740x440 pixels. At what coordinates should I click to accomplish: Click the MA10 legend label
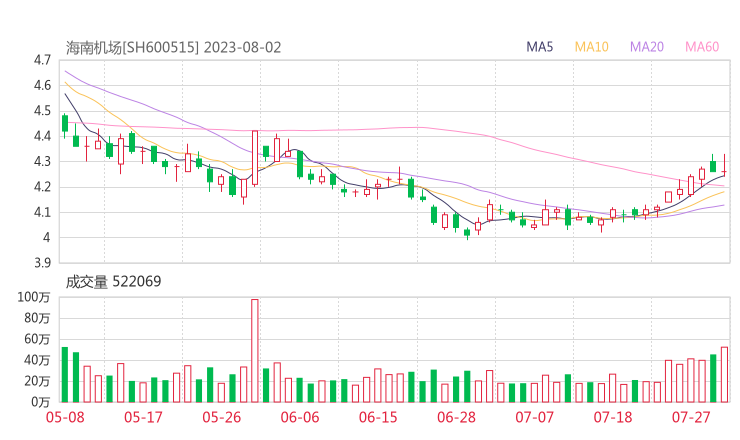(591, 47)
